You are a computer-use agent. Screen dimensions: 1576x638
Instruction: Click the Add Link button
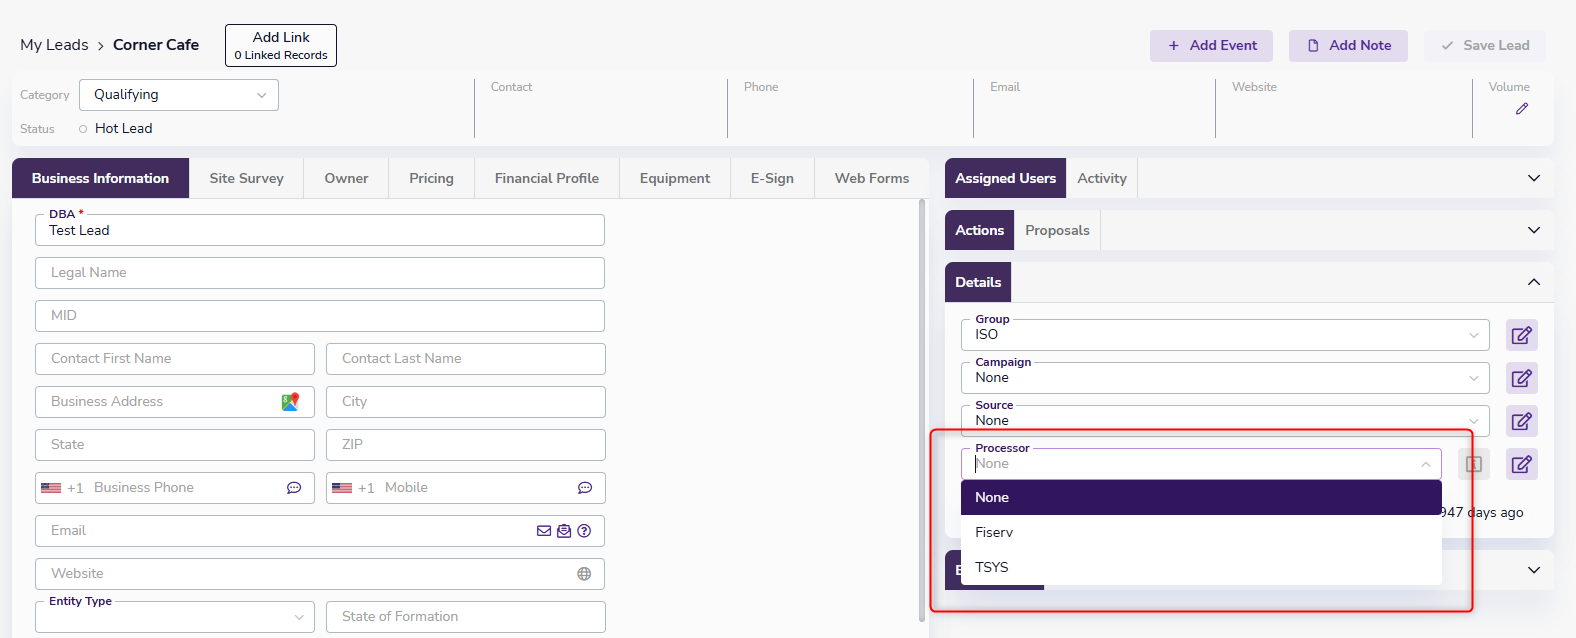tap(281, 46)
